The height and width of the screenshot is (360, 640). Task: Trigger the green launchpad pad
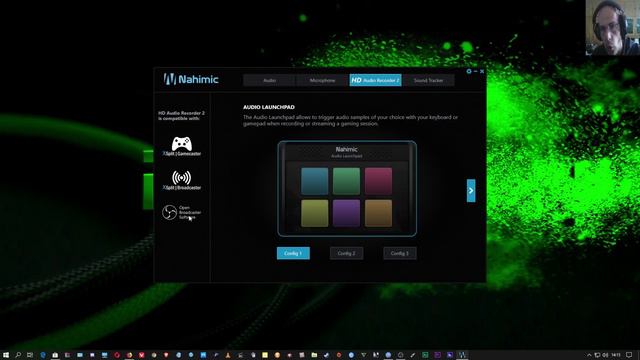tap(346, 181)
